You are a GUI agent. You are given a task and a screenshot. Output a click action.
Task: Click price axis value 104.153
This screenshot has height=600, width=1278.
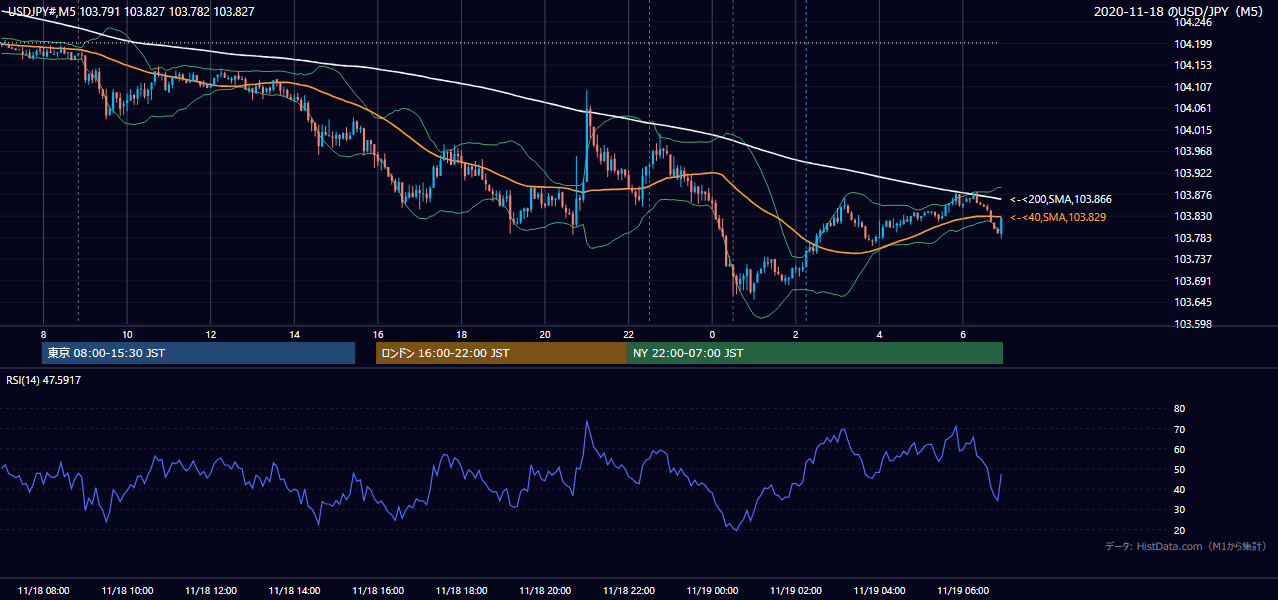(x=1193, y=65)
